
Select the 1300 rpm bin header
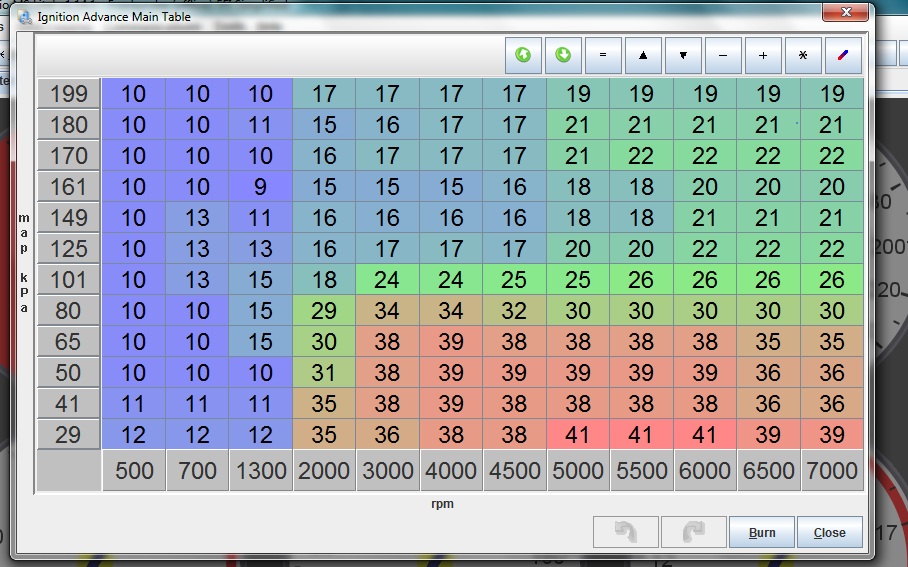coord(261,470)
